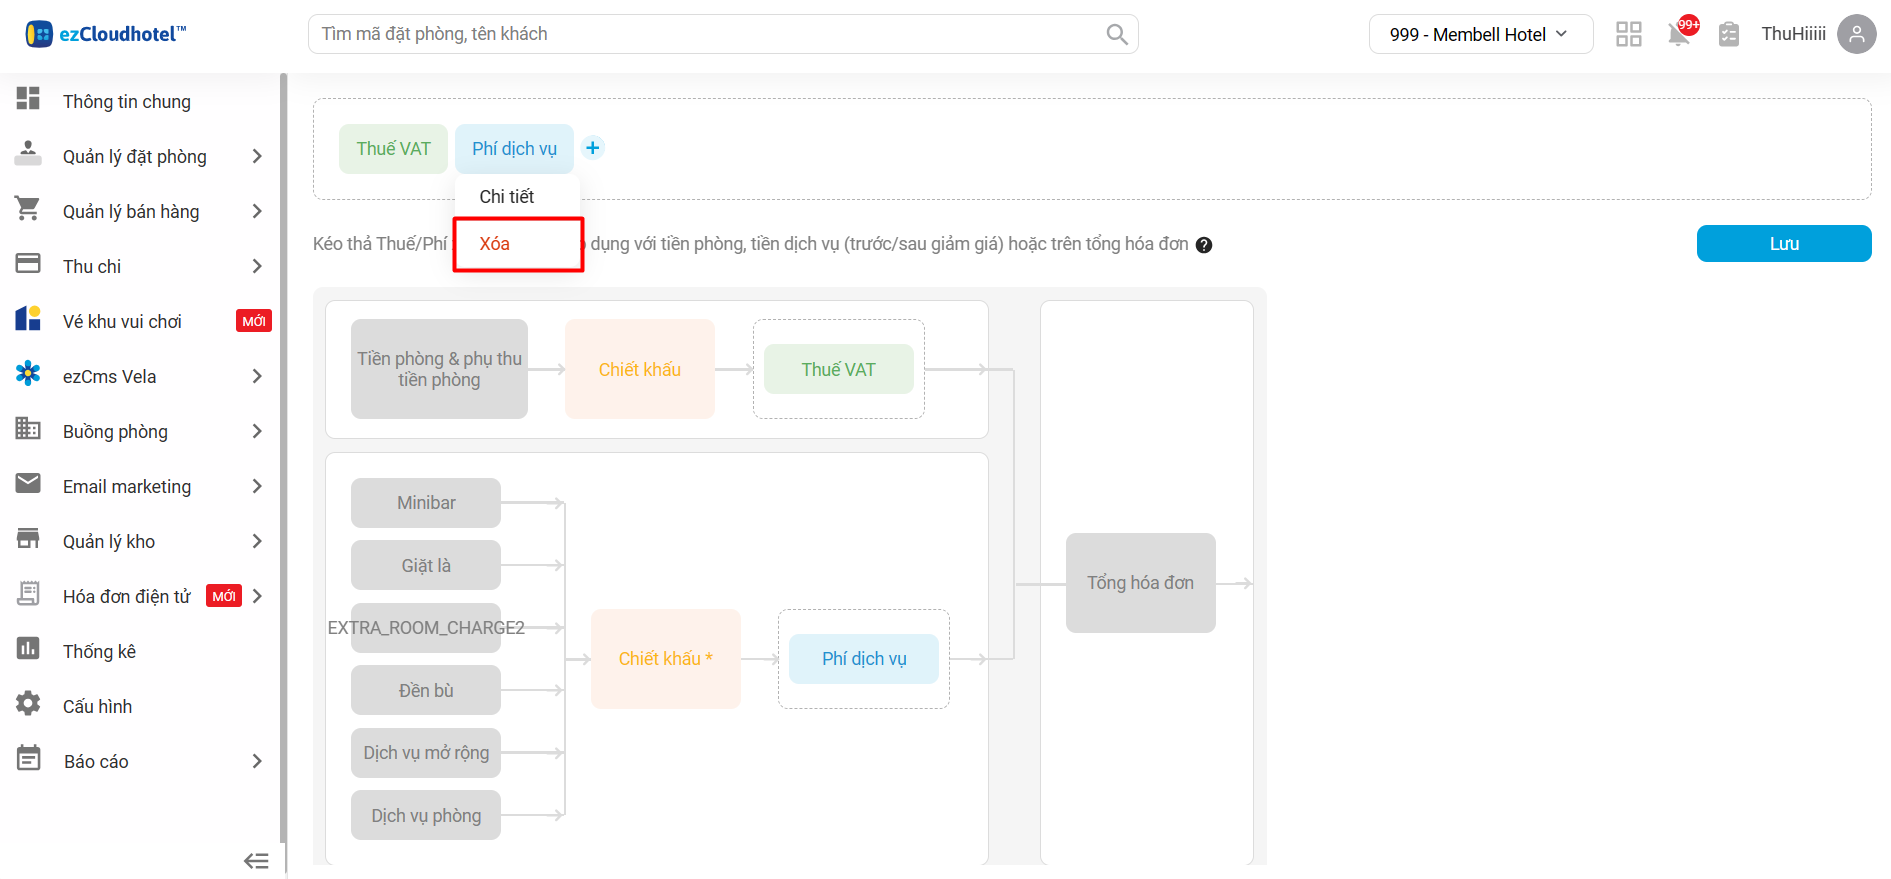Click the booking search input field
Image resolution: width=1891 pixels, height=879 pixels.
pos(700,34)
